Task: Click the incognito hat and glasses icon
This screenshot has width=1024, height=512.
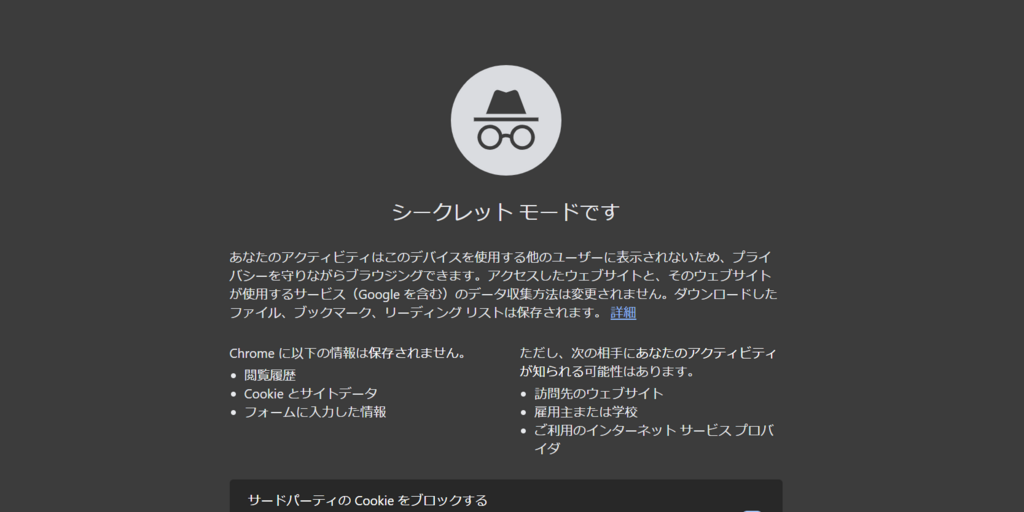Action: click(506, 120)
